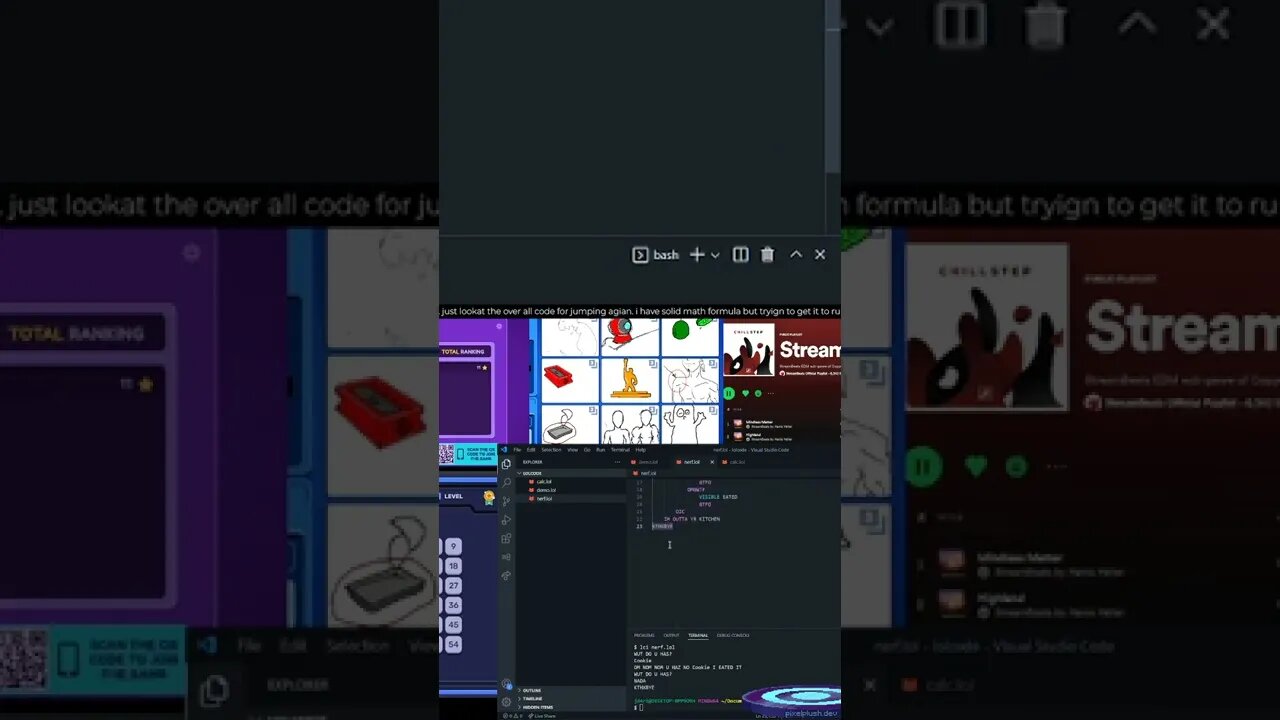1280x720 pixels.
Task: Open the launch profile chevron beside bash plus
Action: 715,255
